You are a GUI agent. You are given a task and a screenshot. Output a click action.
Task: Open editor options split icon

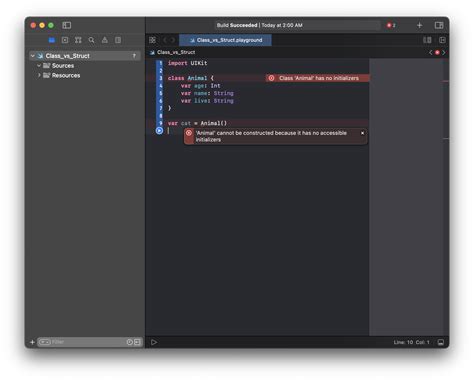[x=427, y=40]
